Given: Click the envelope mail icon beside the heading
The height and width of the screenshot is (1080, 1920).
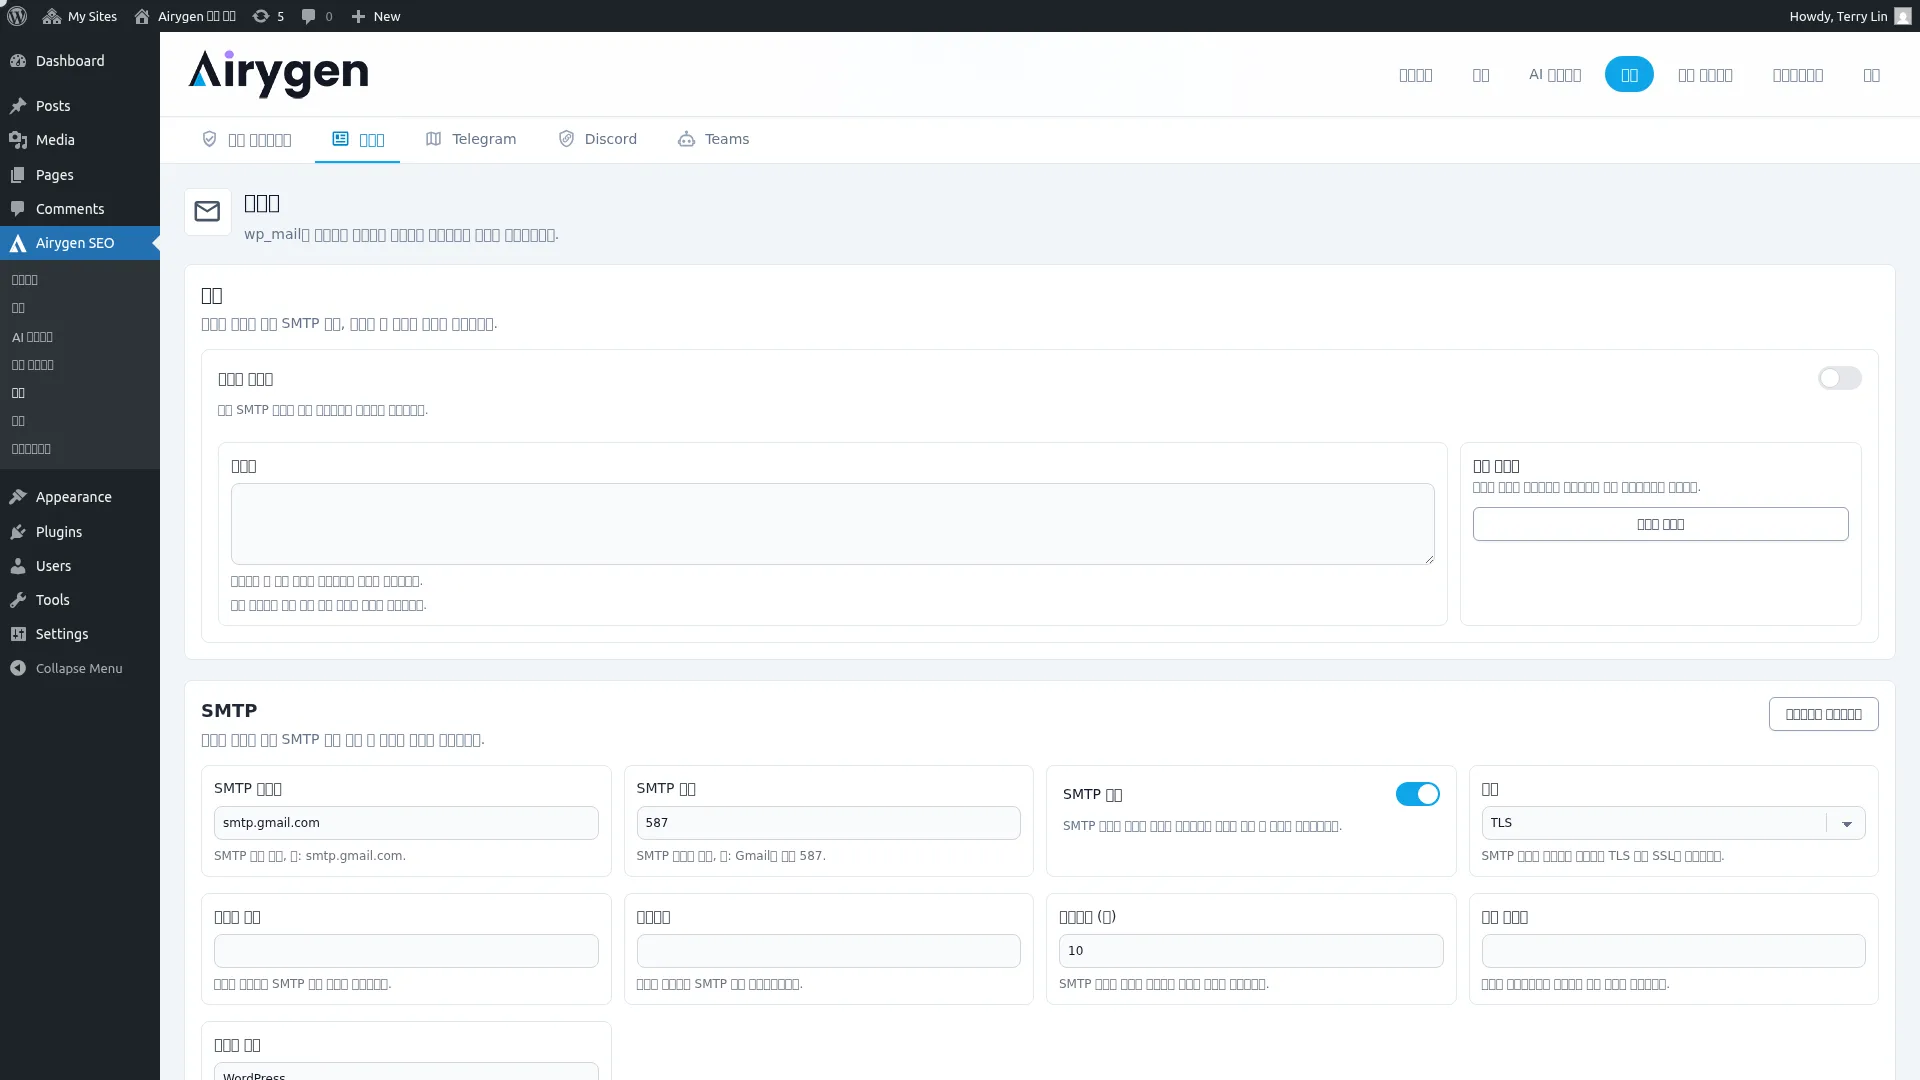Looking at the screenshot, I should point(207,212).
